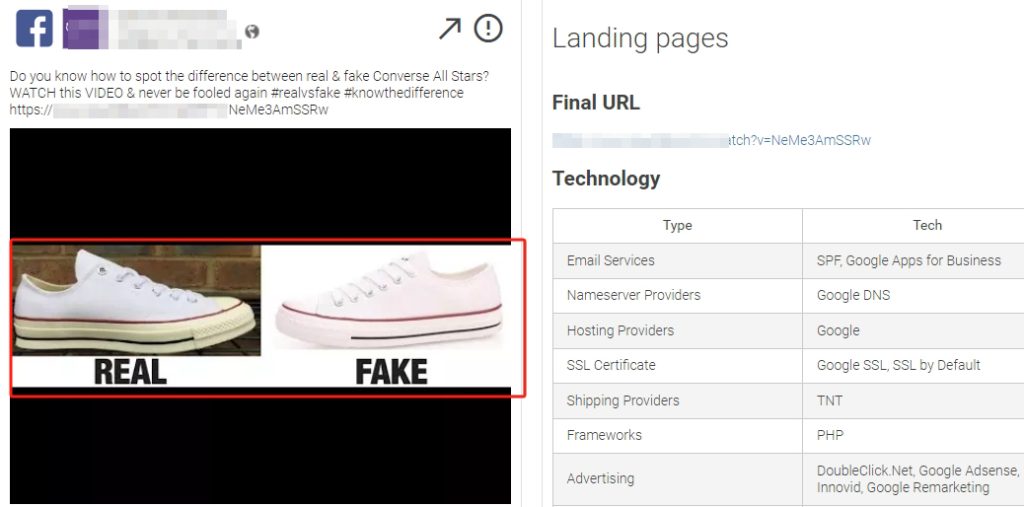Click the Tech column header
This screenshot has height=507, width=1024.
click(x=927, y=225)
